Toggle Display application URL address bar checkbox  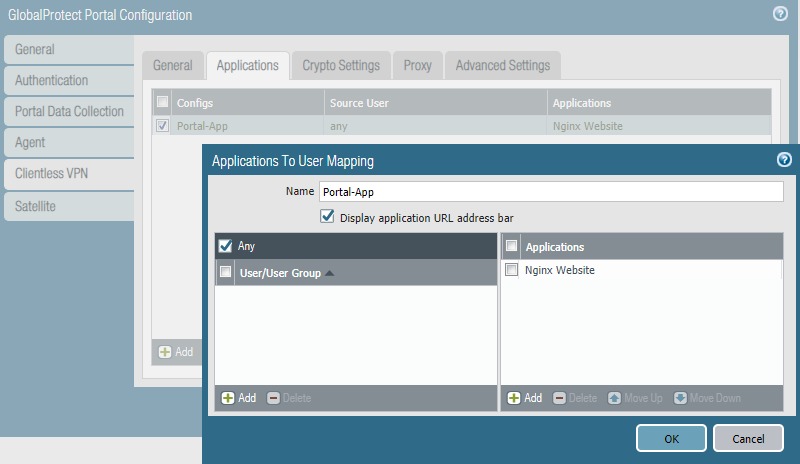click(x=326, y=216)
